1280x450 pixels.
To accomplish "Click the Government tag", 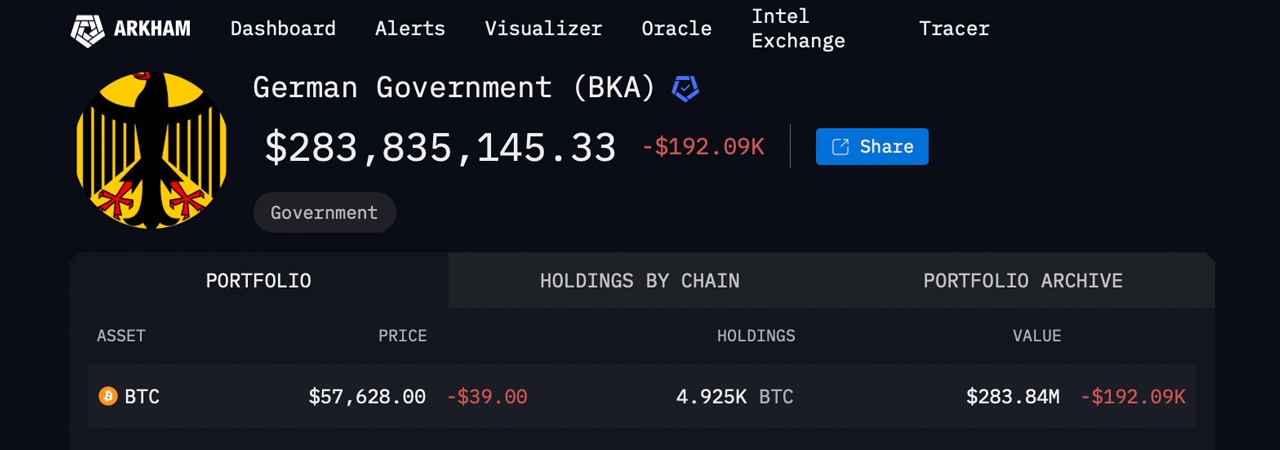I will pyautogui.click(x=324, y=213).
